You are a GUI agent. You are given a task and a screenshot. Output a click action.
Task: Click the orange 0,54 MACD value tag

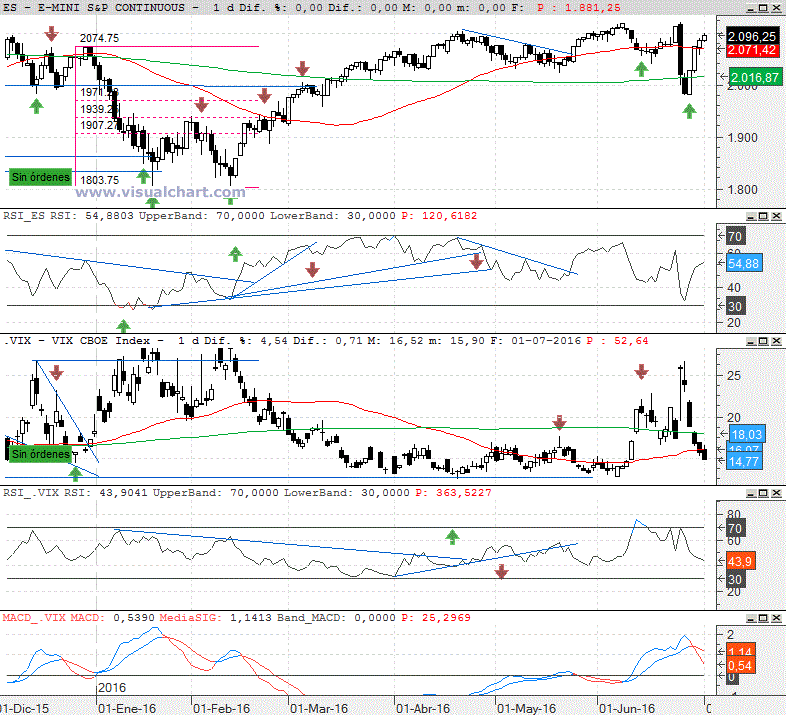click(740, 666)
